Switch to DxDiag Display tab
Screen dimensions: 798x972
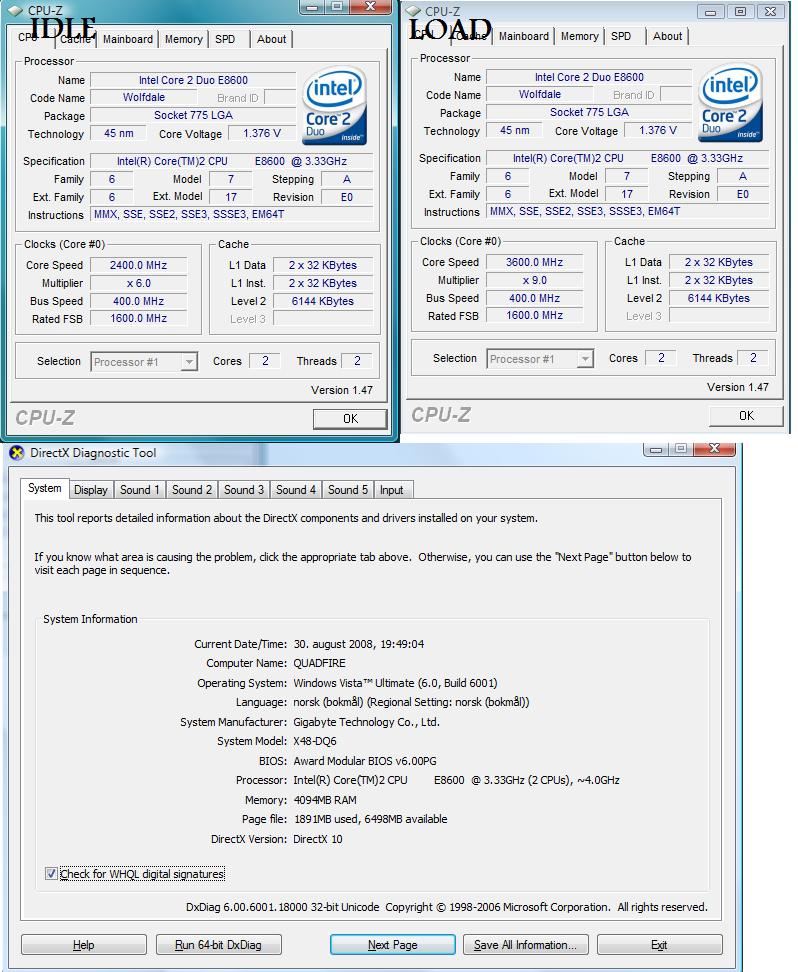pyautogui.click(x=91, y=490)
